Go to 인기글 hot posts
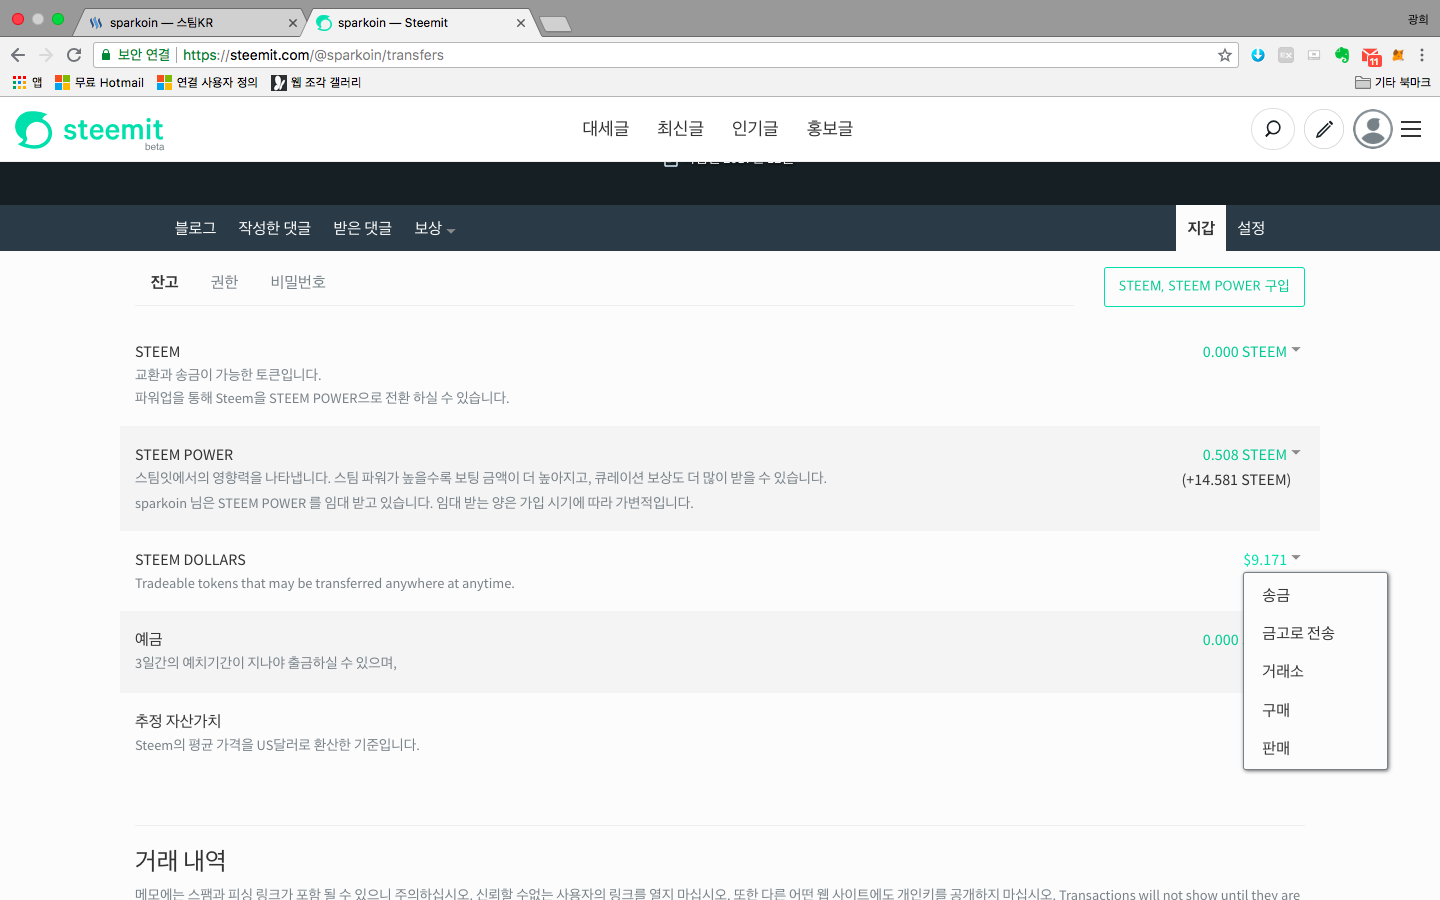This screenshot has height=900, width=1440. (x=755, y=129)
